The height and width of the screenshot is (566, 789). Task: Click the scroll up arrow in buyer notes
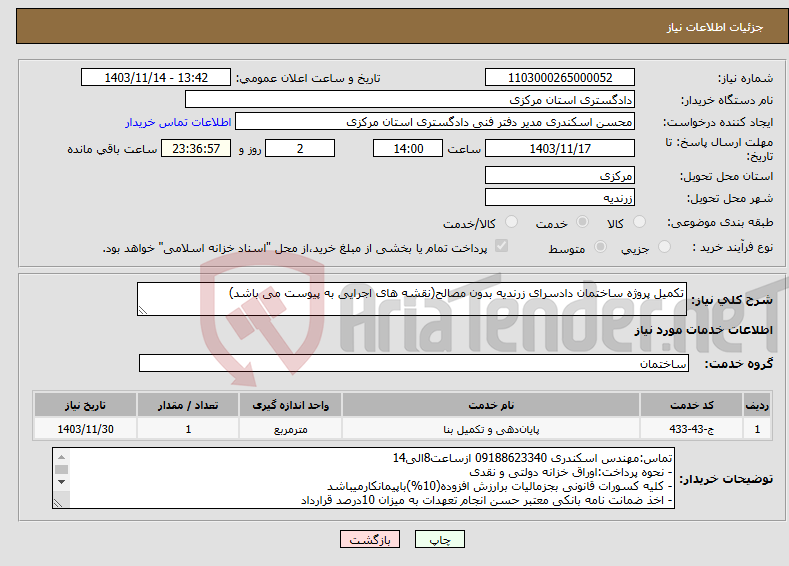pyautogui.click(x=61, y=457)
